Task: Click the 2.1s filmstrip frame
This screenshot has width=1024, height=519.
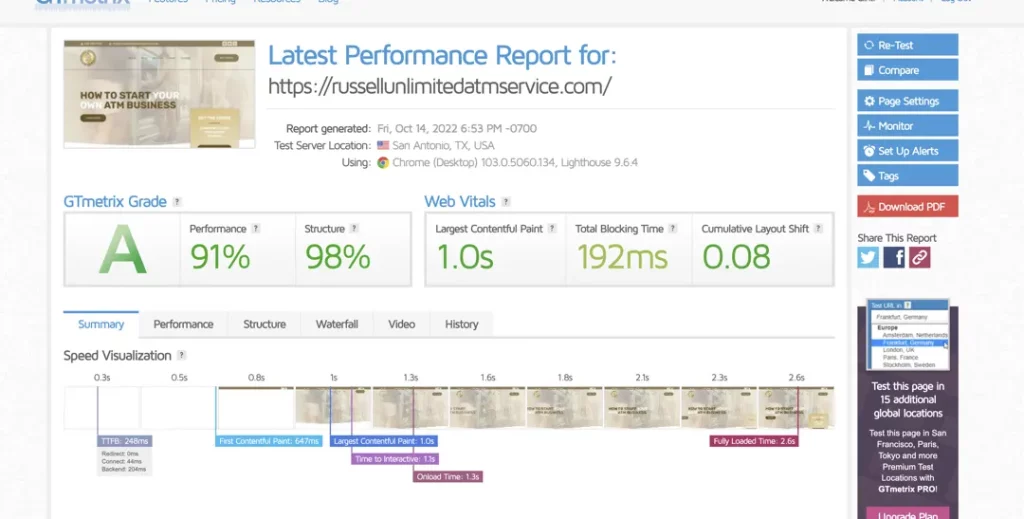Action: click(641, 407)
